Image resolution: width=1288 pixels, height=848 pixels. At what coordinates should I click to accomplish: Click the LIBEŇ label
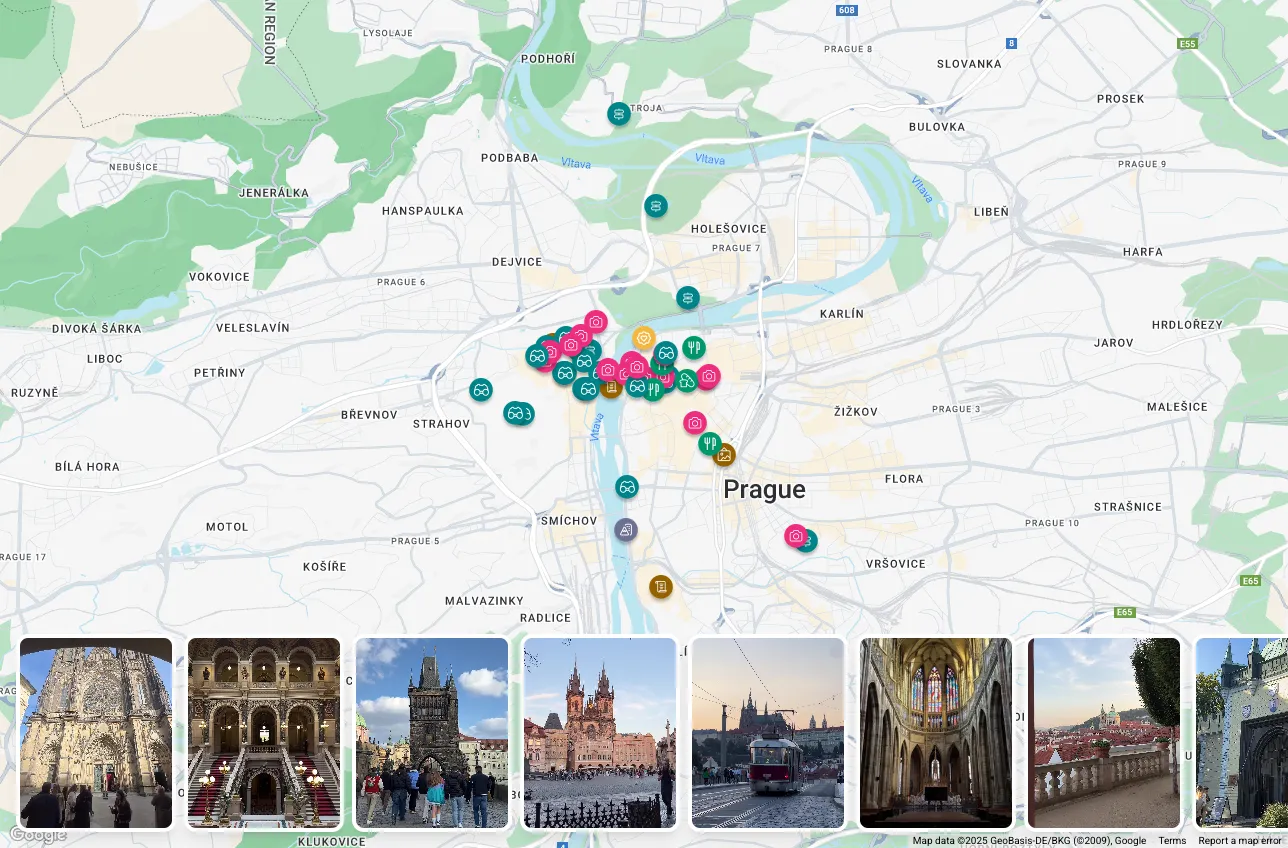pos(992,212)
